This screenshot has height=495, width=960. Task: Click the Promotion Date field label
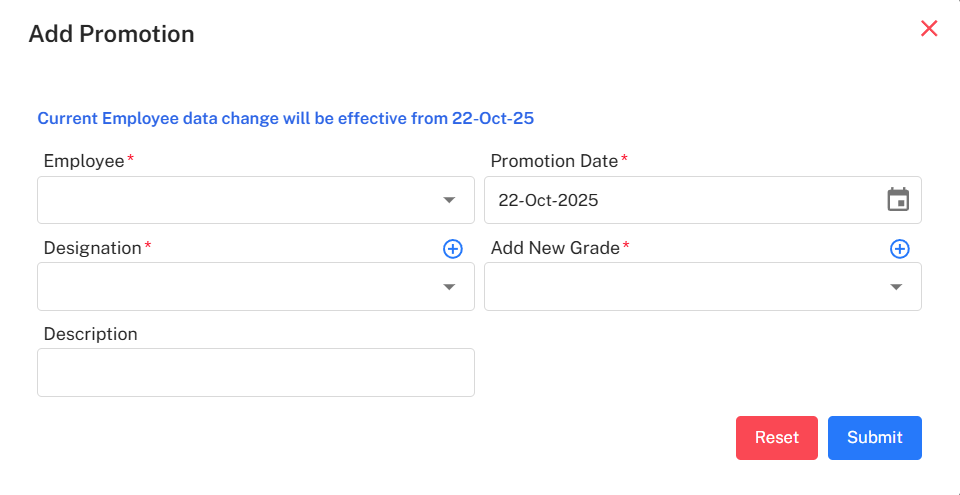tap(554, 161)
